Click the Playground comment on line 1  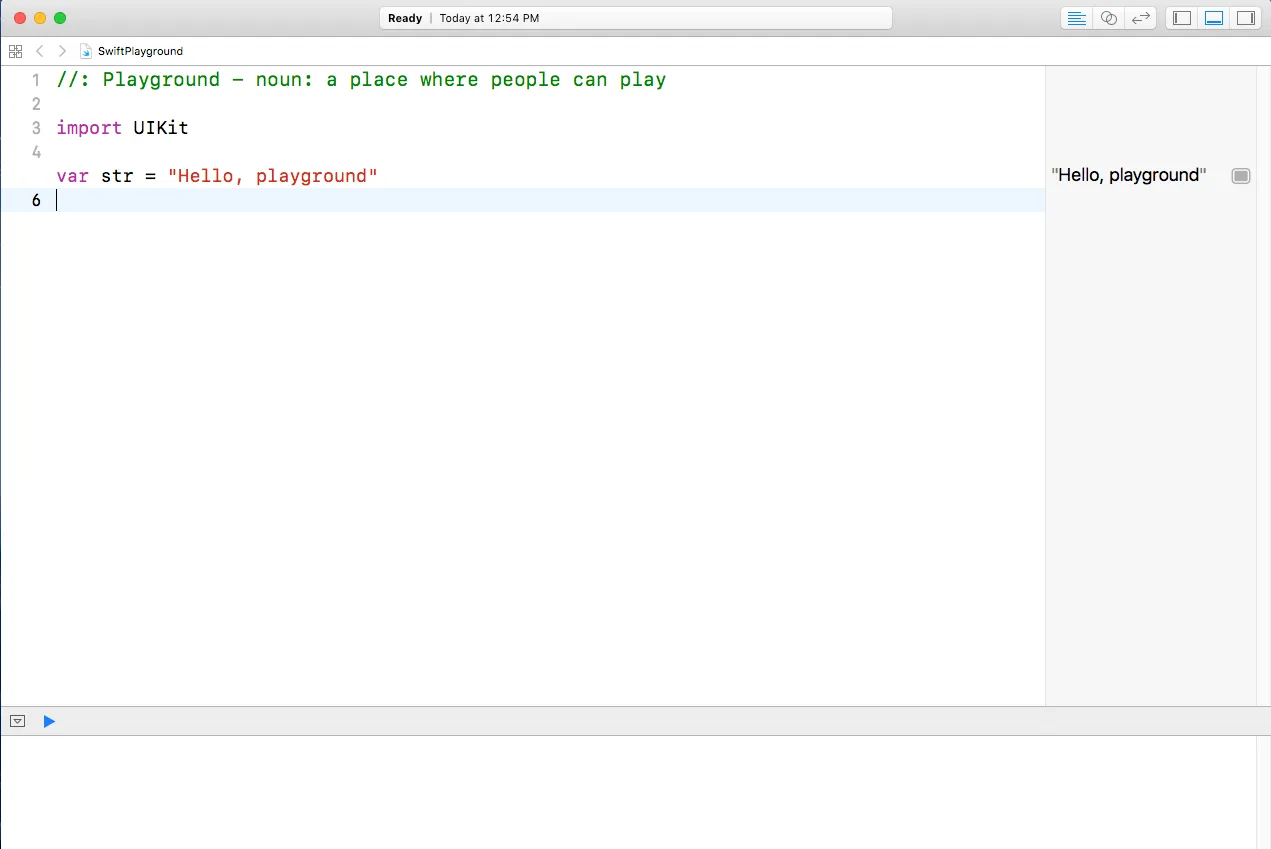[362, 80]
